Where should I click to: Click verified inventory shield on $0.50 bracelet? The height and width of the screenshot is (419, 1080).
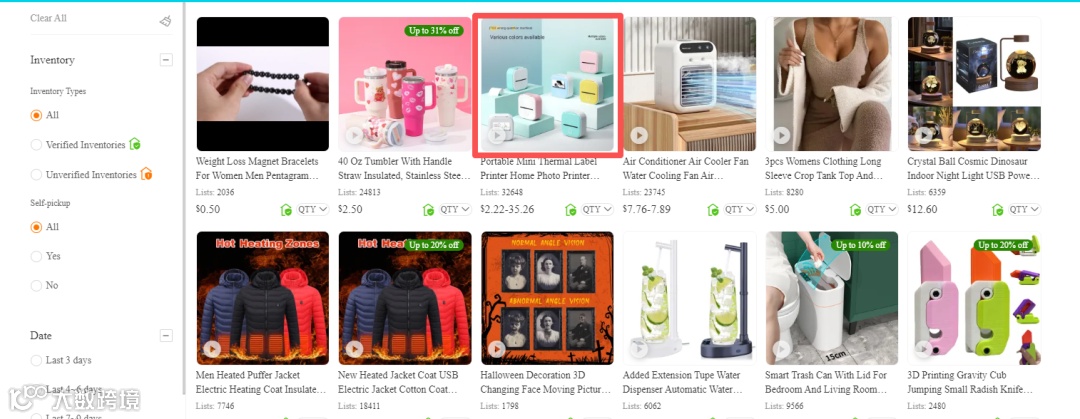(x=287, y=210)
